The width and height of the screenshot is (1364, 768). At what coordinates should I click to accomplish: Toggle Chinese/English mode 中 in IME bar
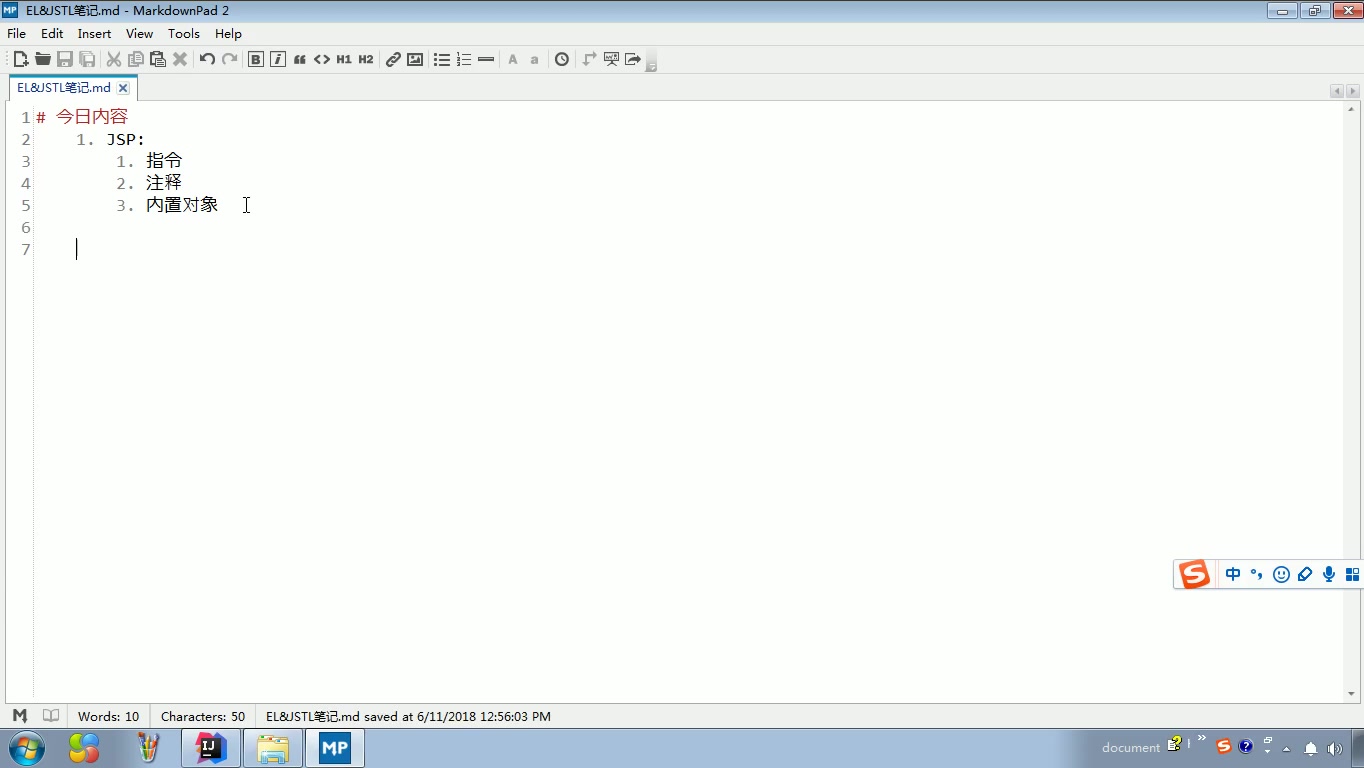(x=1233, y=574)
